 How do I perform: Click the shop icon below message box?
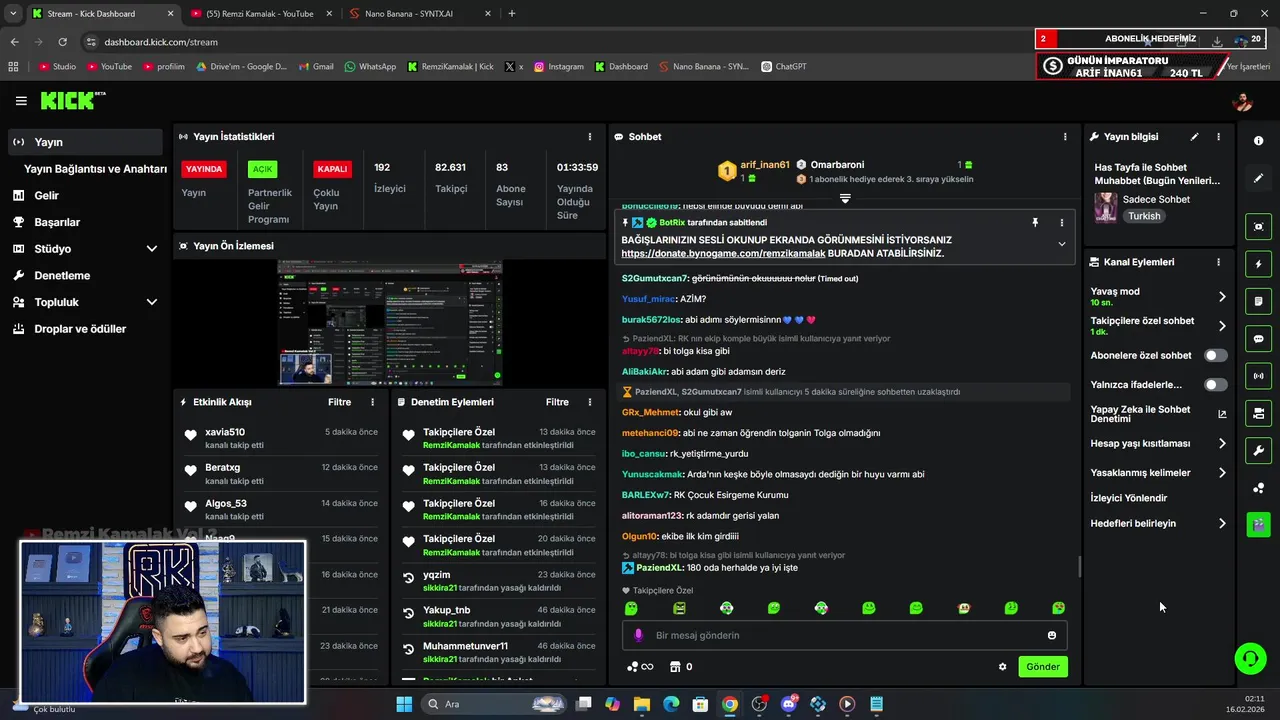click(675, 667)
